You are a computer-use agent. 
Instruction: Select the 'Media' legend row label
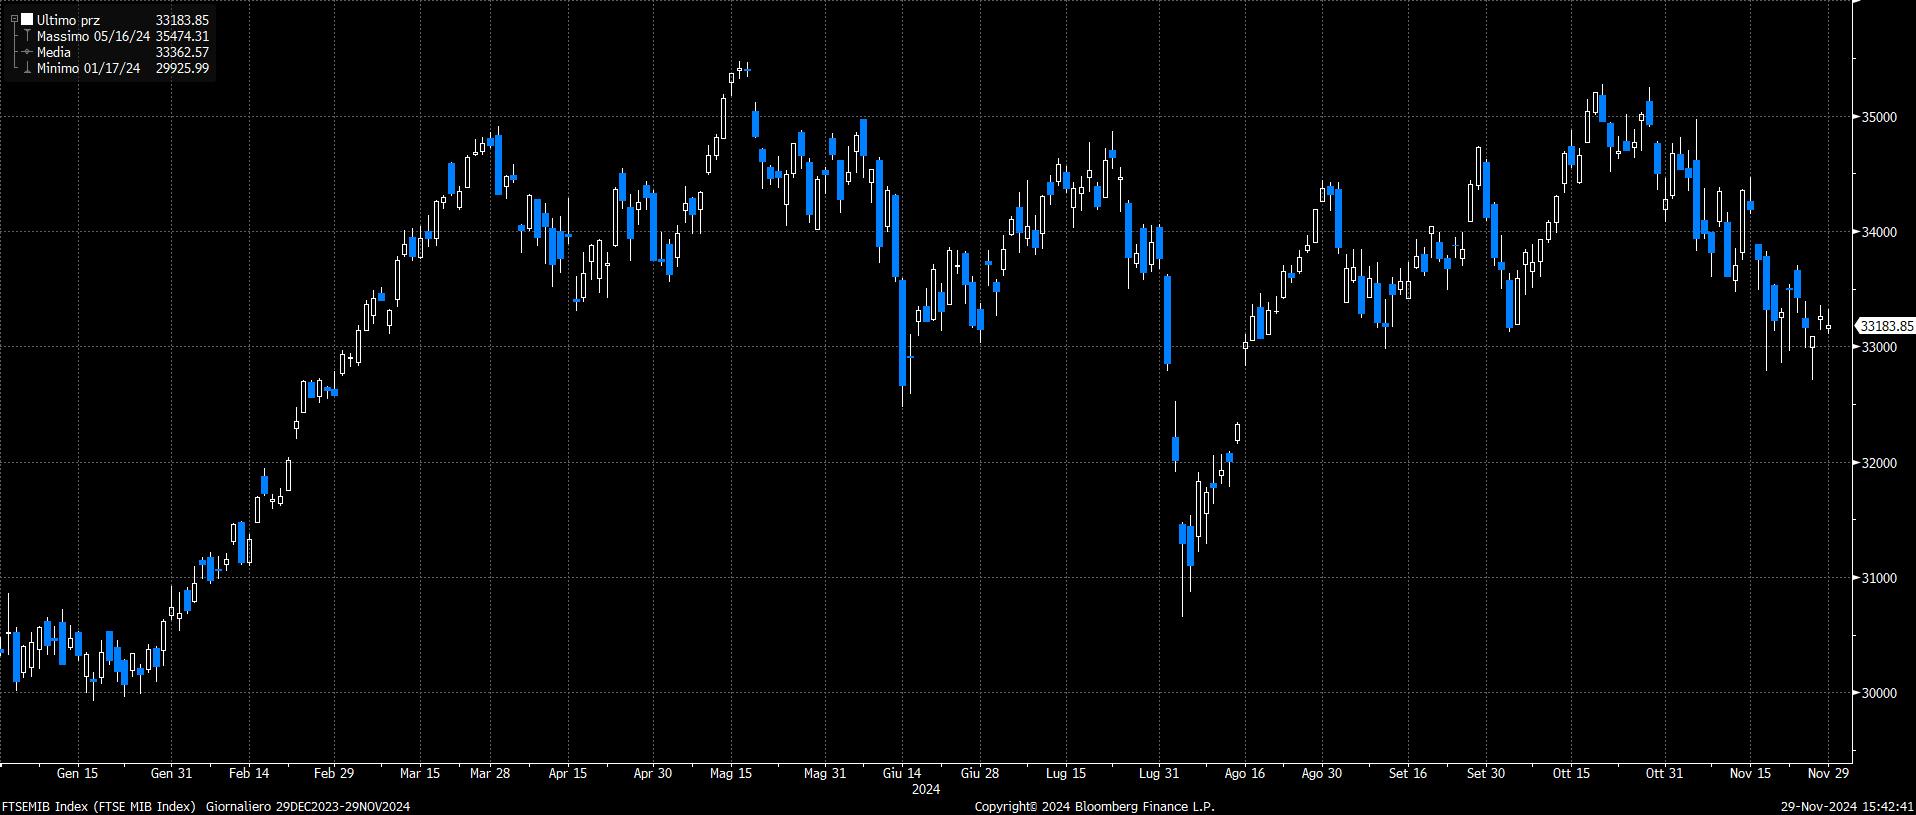pyautogui.click(x=54, y=52)
